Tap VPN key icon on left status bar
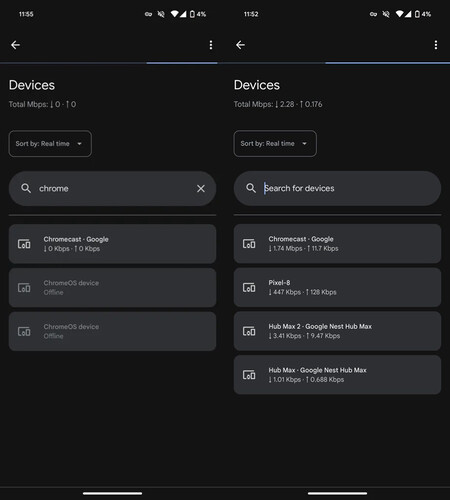This screenshot has width=450, height=500. (x=148, y=14)
